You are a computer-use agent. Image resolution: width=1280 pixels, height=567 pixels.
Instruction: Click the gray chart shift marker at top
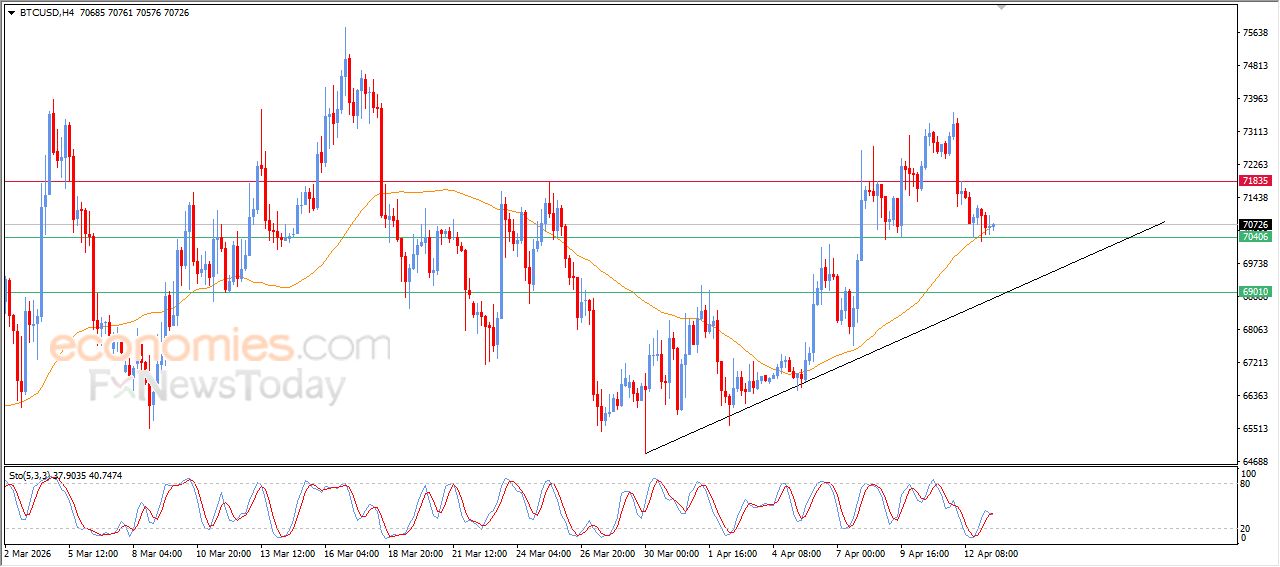click(x=1001, y=7)
